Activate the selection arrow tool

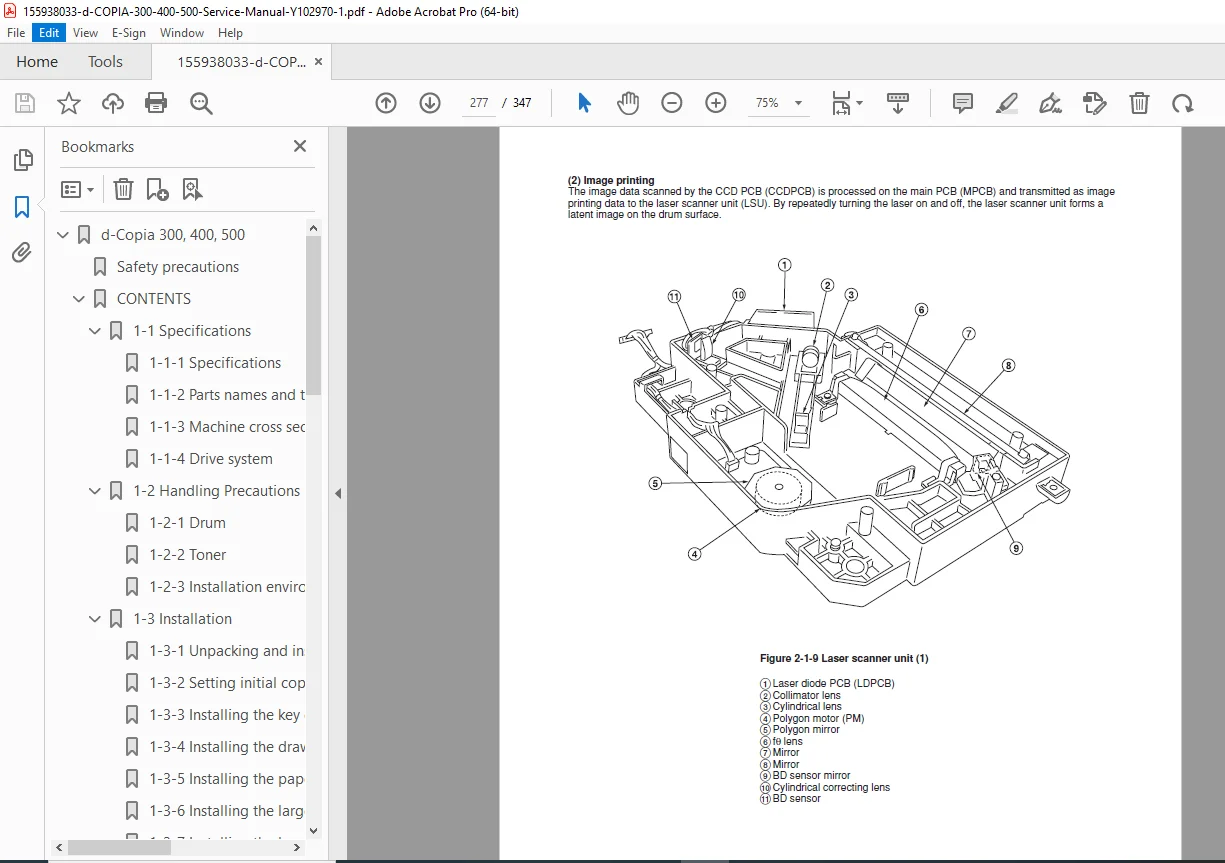coord(584,103)
